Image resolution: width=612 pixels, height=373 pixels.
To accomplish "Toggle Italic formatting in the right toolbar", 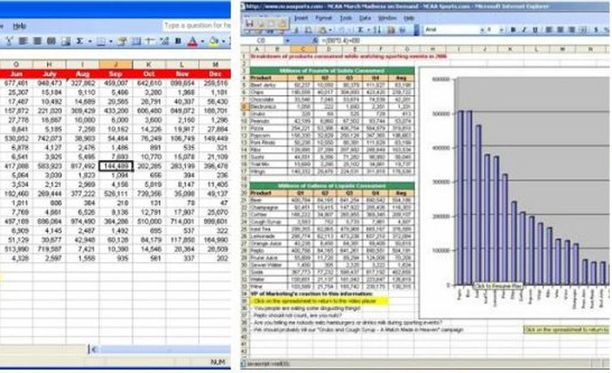I will coord(524,30).
